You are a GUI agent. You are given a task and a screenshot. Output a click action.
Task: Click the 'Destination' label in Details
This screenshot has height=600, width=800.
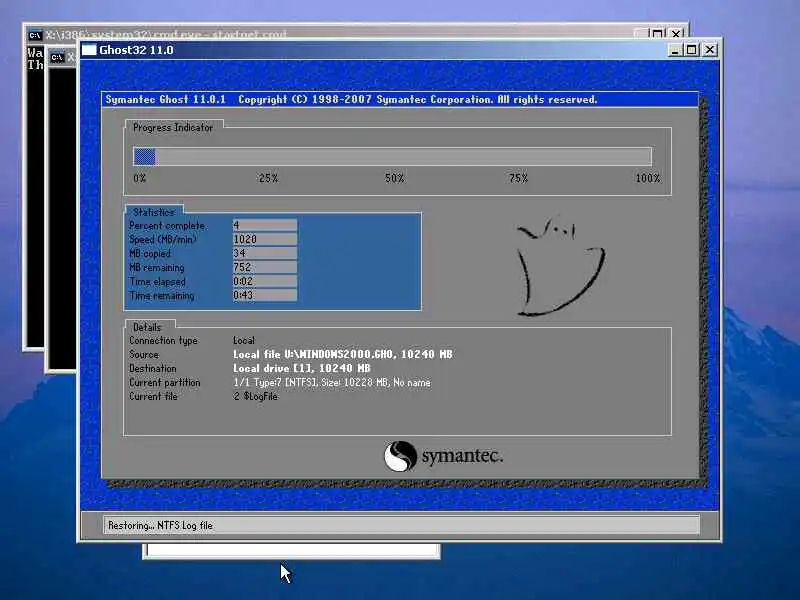click(153, 368)
